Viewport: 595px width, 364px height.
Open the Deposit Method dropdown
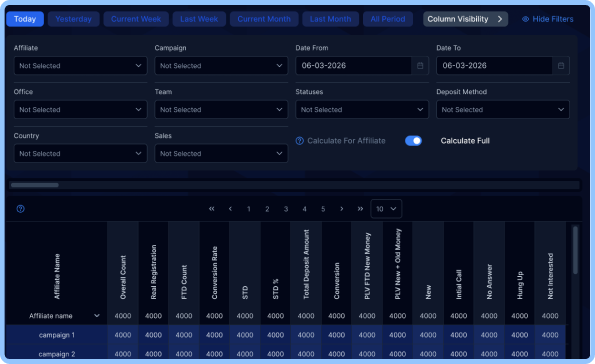pyautogui.click(x=503, y=110)
